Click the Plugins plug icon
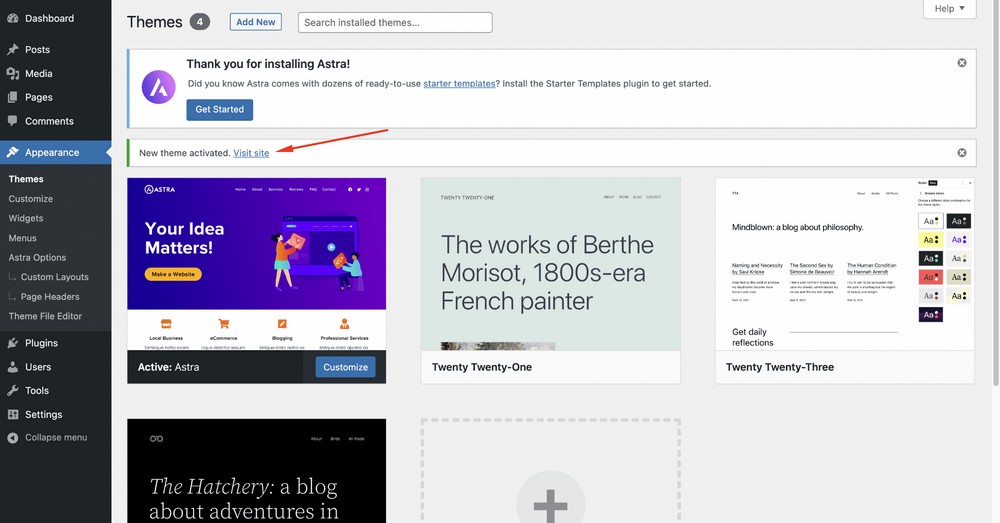The image size is (1000, 523). coord(13,343)
